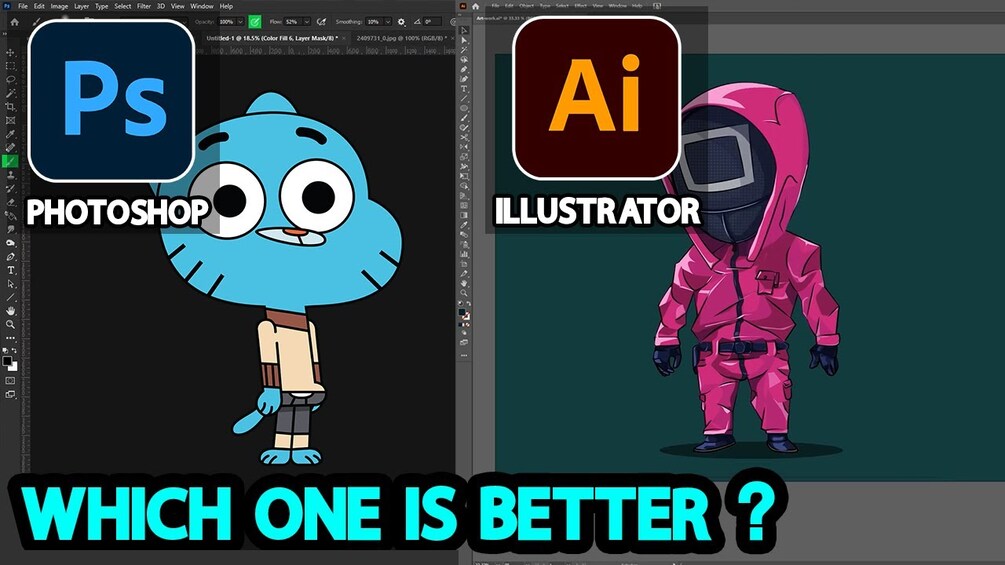Open the Opacity 100% dropdown arrow
The image size is (1005, 565).
[x=240, y=22]
